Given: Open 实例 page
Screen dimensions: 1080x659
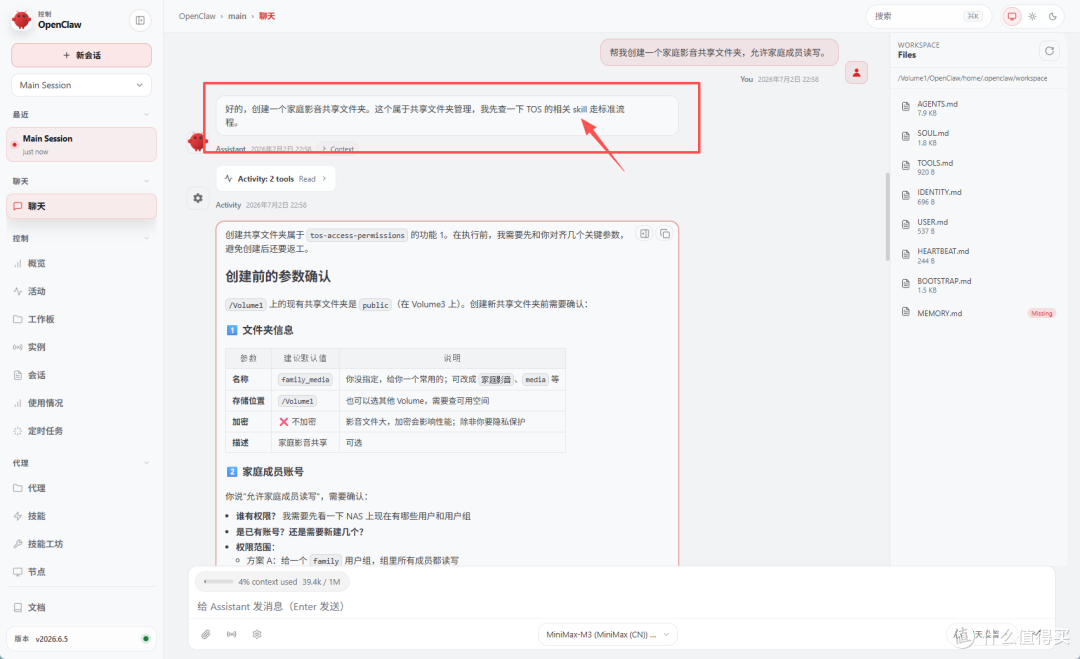Looking at the screenshot, I should click(x=37, y=347).
